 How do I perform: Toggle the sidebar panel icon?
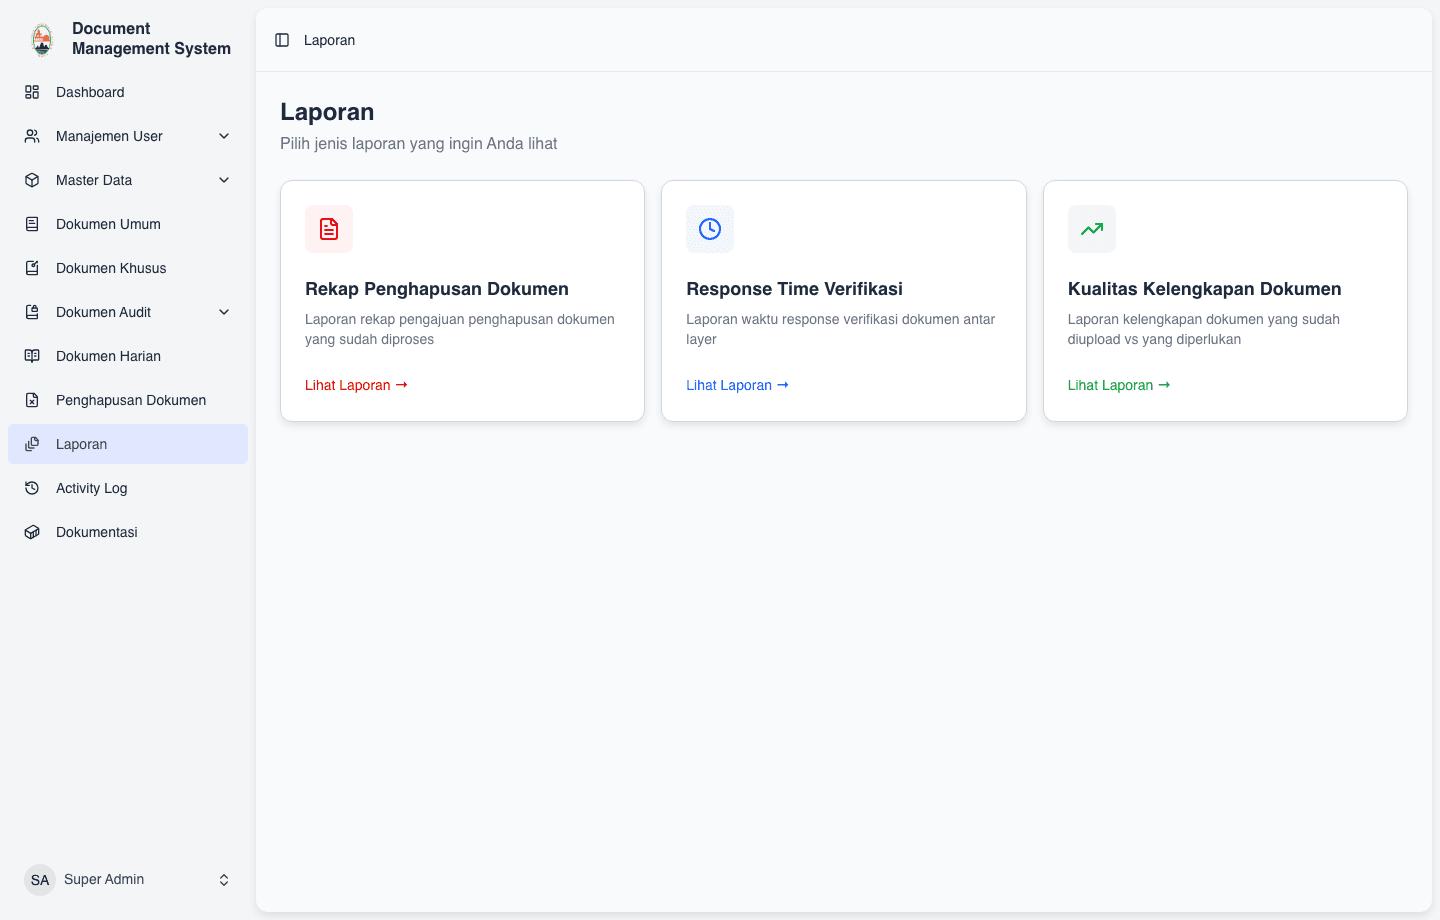(x=282, y=40)
